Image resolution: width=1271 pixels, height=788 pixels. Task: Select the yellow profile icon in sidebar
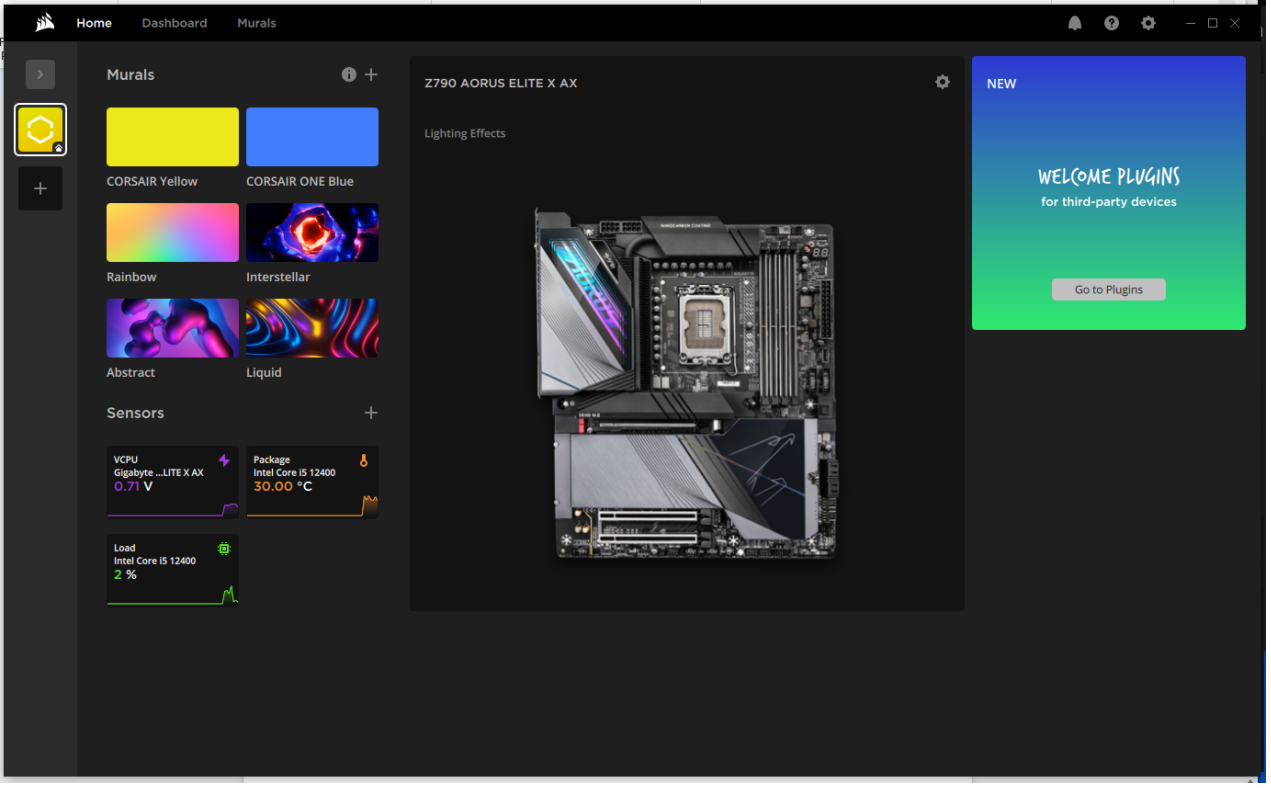click(x=40, y=130)
